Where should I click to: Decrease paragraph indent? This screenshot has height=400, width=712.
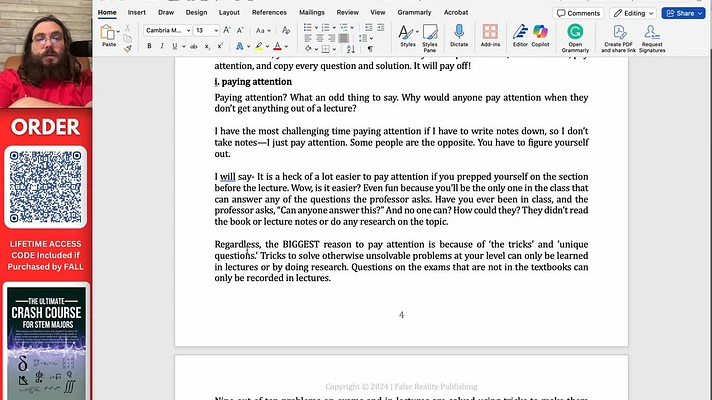(x=369, y=28)
